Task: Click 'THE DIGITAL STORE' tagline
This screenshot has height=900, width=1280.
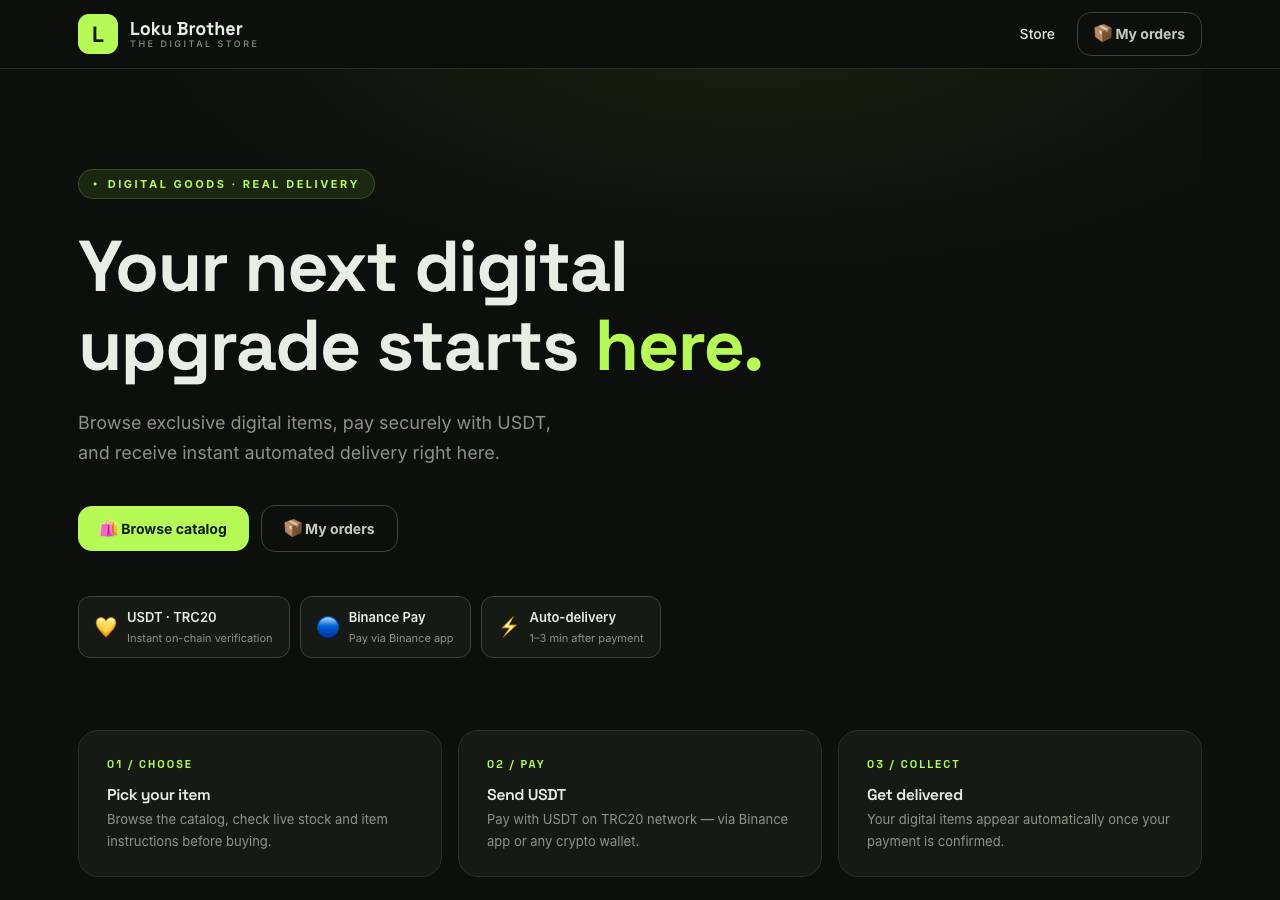Action: coord(194,44)
